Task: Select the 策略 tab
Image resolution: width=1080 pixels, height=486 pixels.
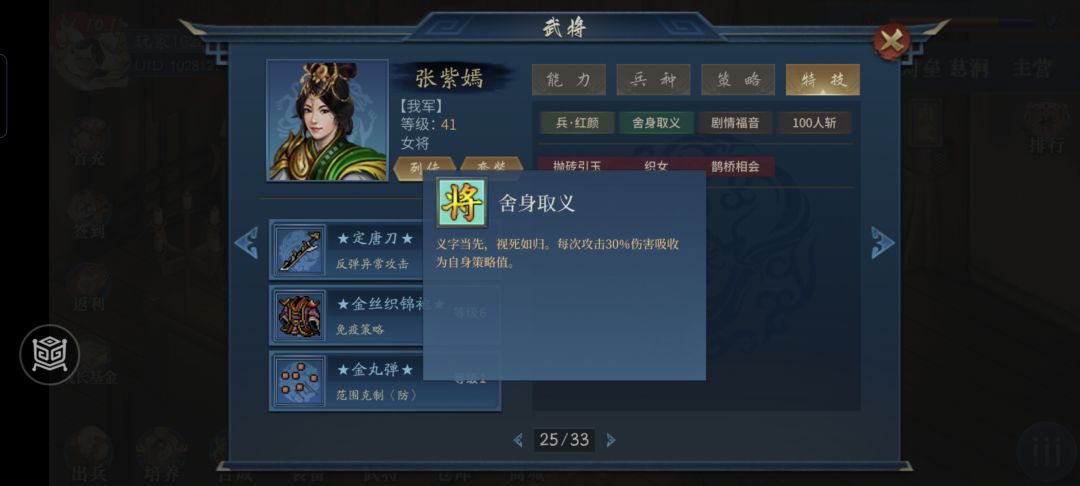Action: coord(738,80)
